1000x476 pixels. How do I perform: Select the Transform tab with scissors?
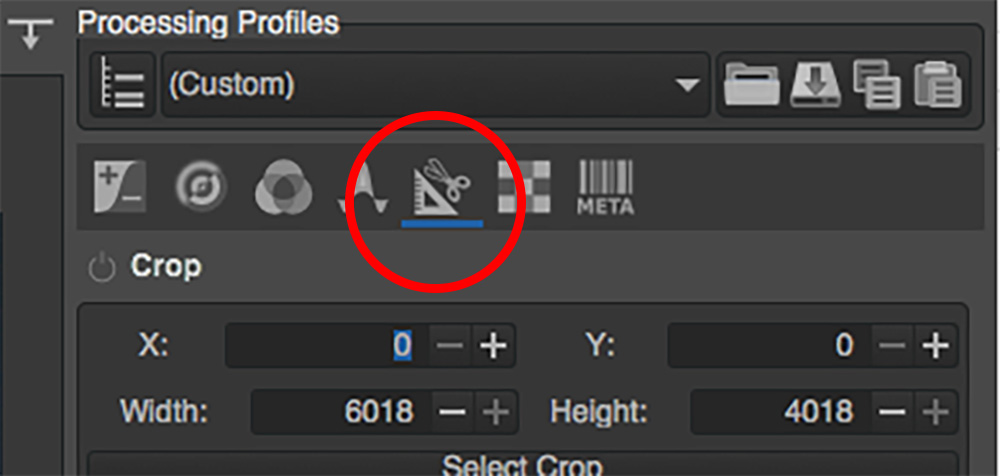(x=442, y=187)
